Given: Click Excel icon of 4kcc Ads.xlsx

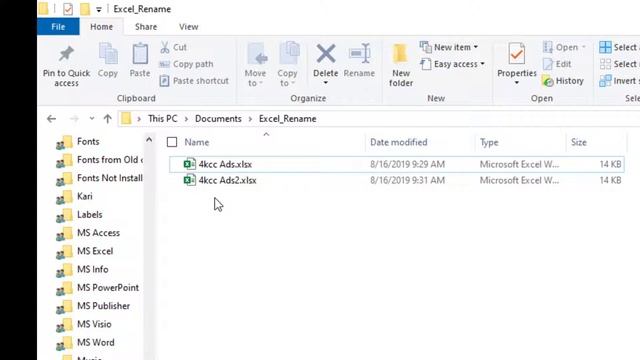Looking at the screenshot, I should pos(189,164).
